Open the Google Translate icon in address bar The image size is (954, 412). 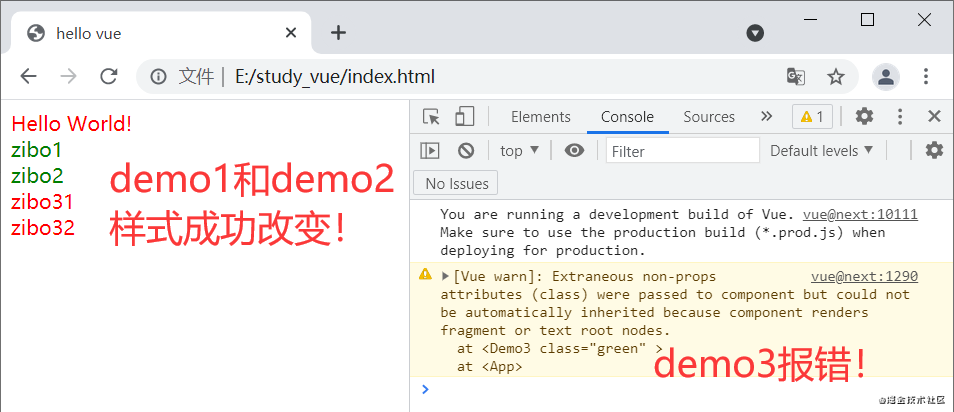(796, 77)
